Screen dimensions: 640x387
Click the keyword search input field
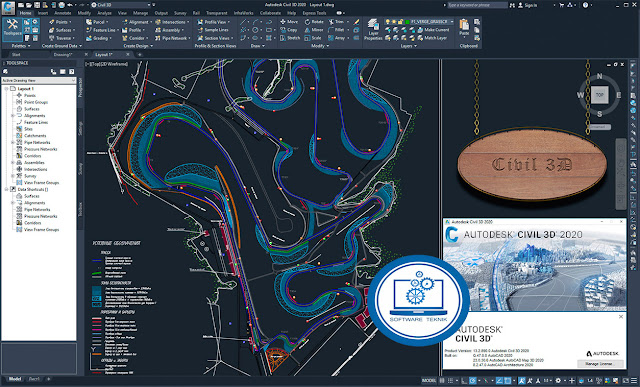tap(478, 5)
